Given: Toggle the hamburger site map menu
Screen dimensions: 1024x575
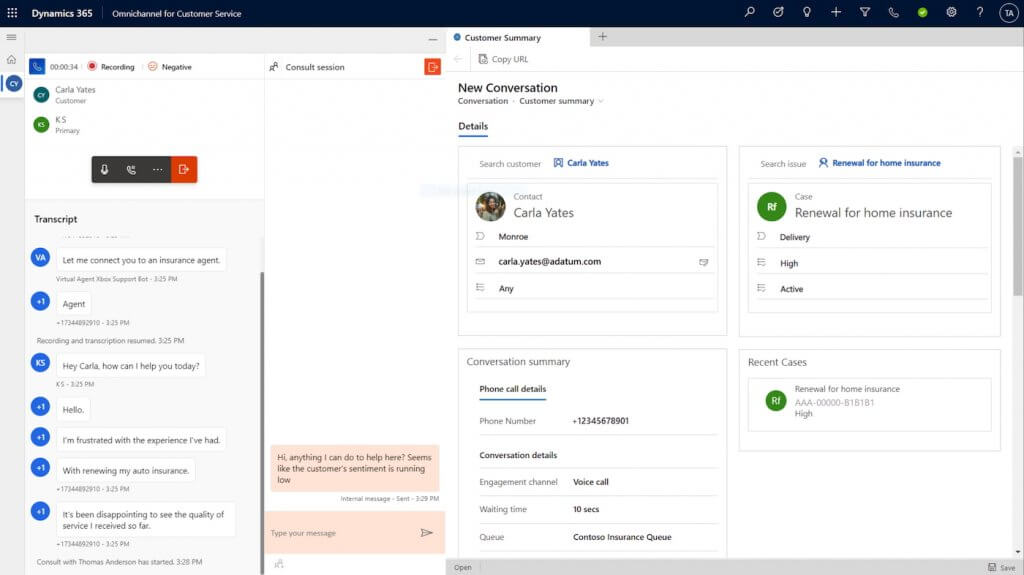Looking at the screenshot, I should (12, 37).
